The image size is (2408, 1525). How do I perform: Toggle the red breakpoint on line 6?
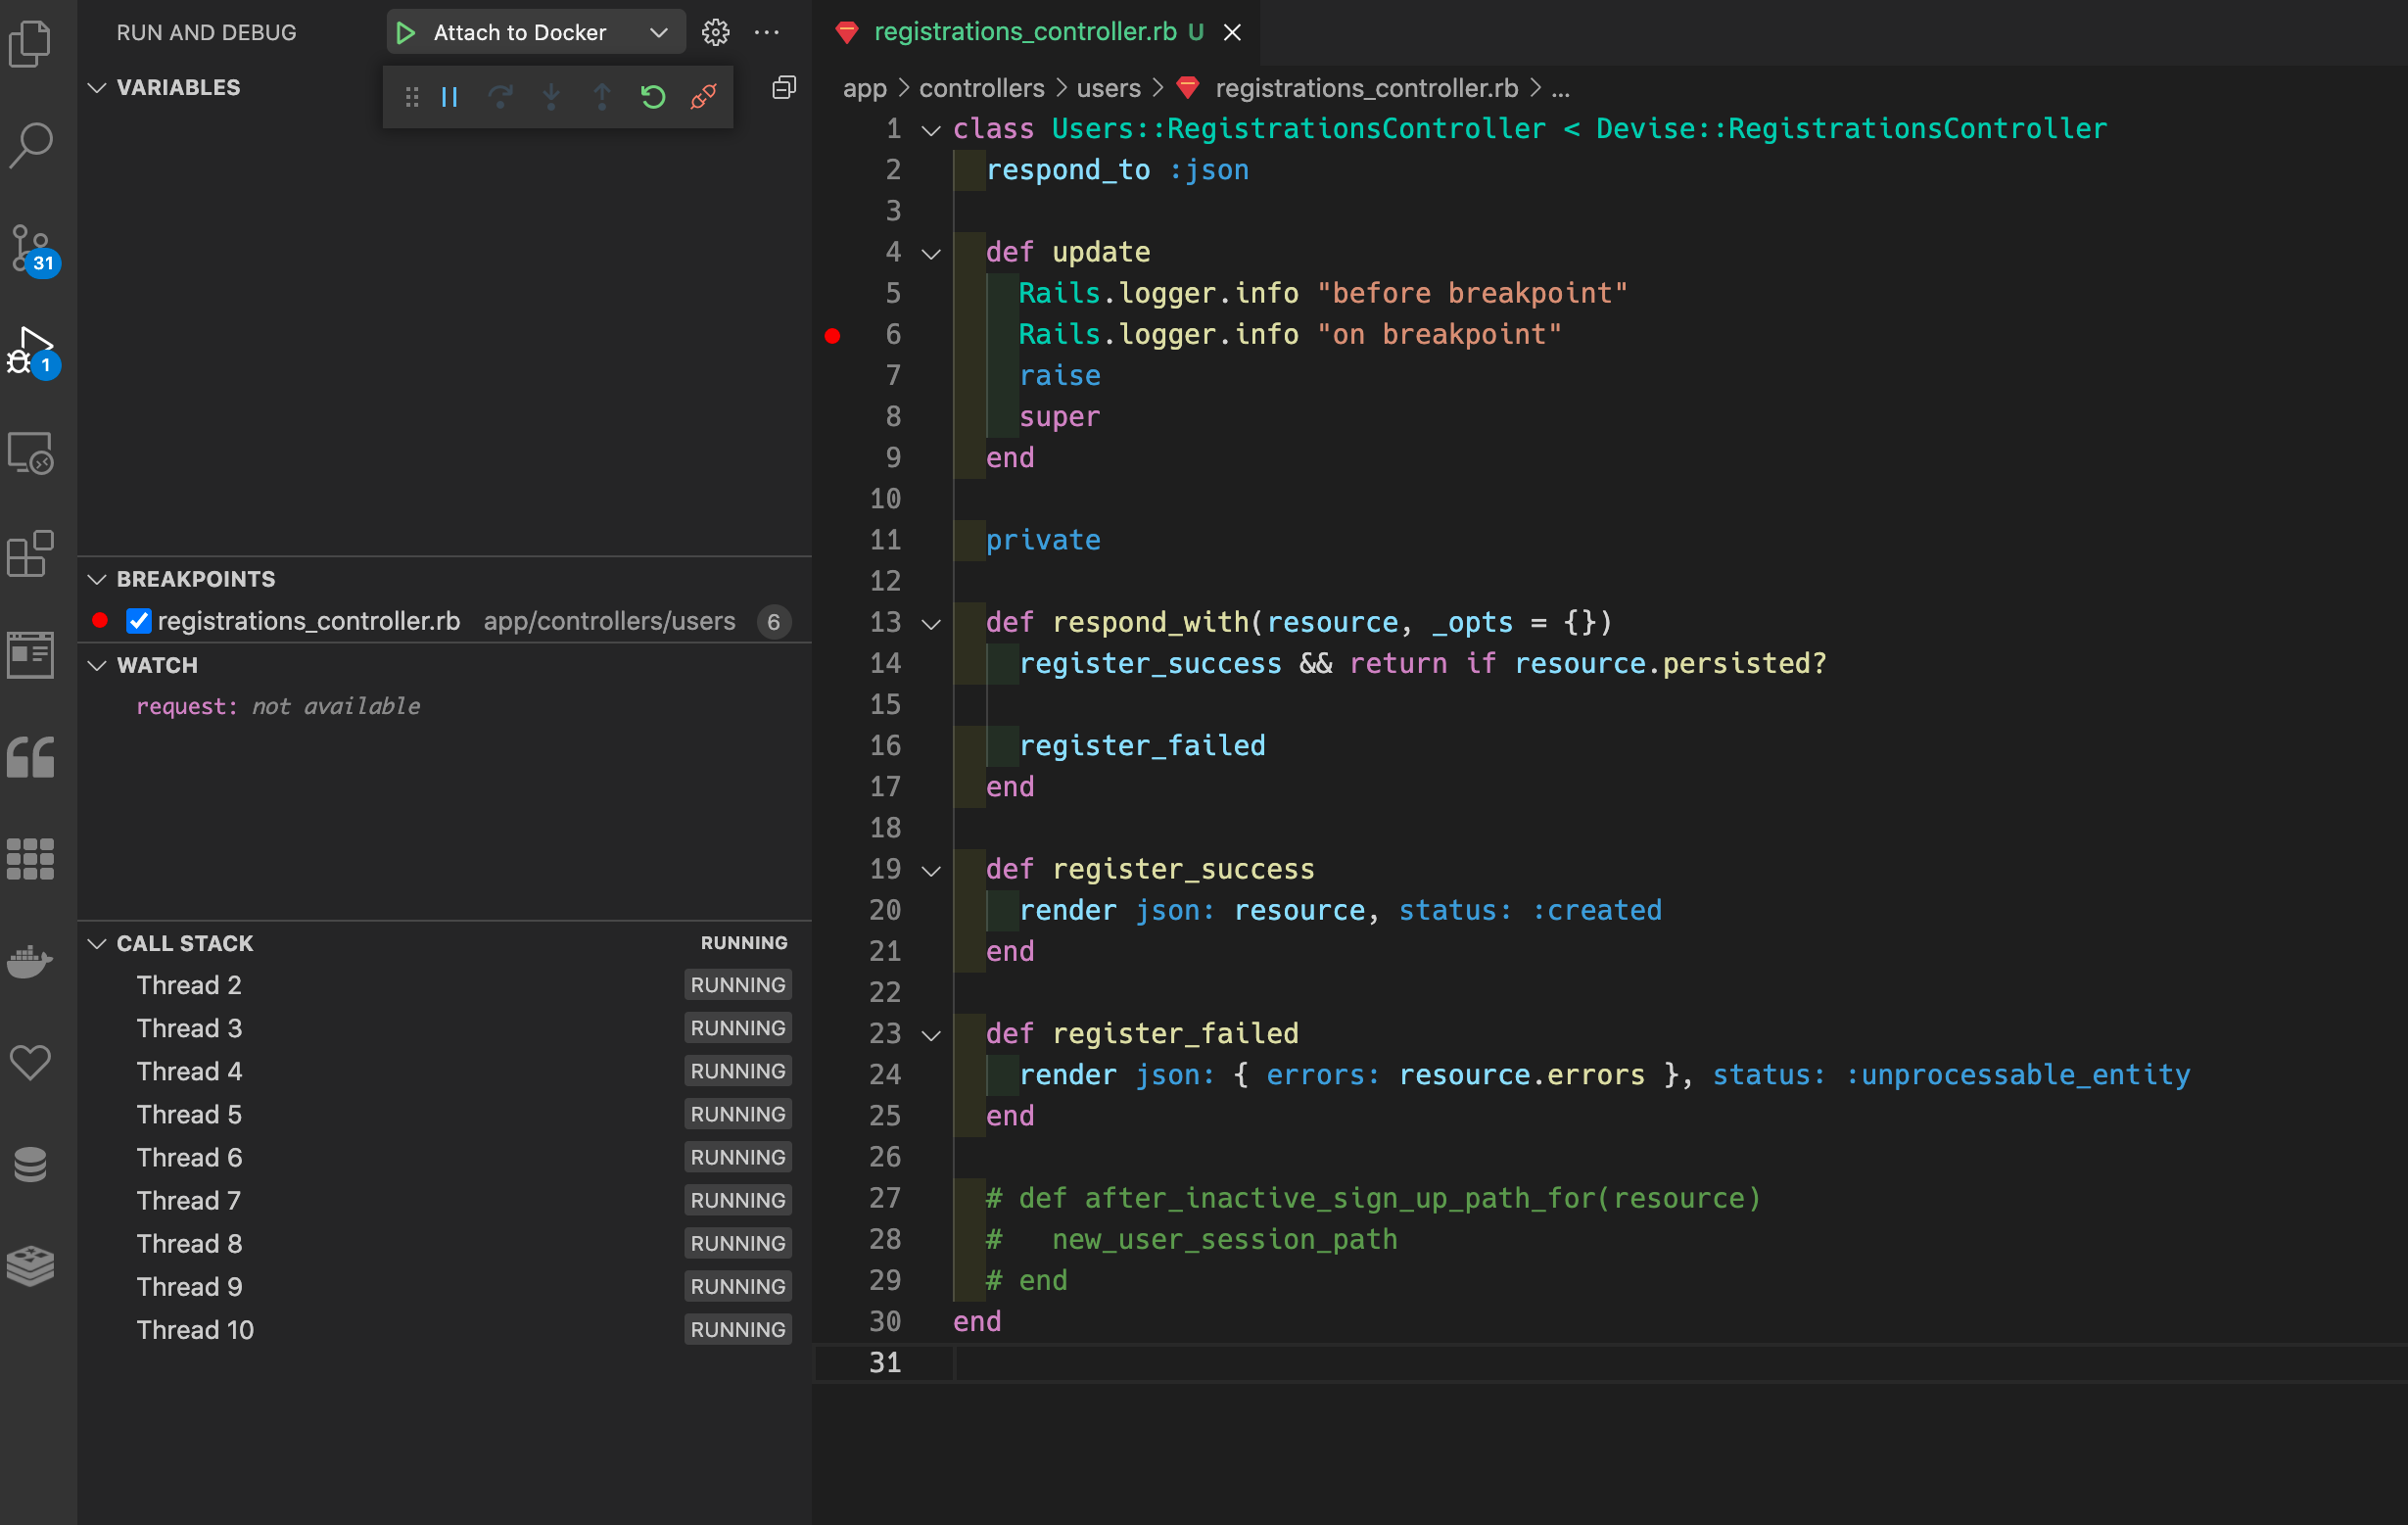point(833,334)
